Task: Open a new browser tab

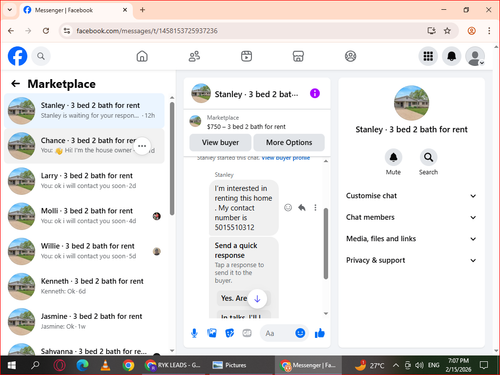Action: click(142, 10)
